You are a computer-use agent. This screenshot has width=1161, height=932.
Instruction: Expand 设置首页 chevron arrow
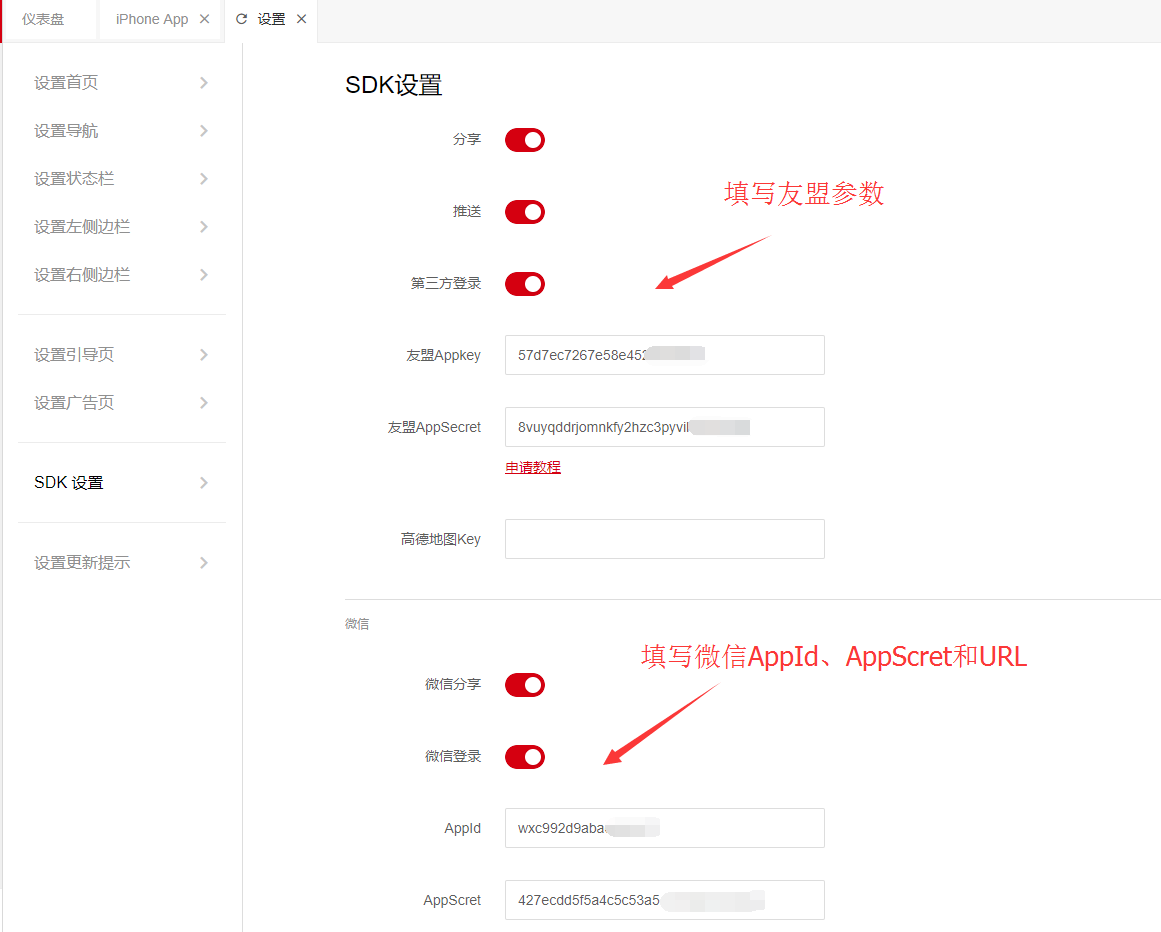(204, 83)
